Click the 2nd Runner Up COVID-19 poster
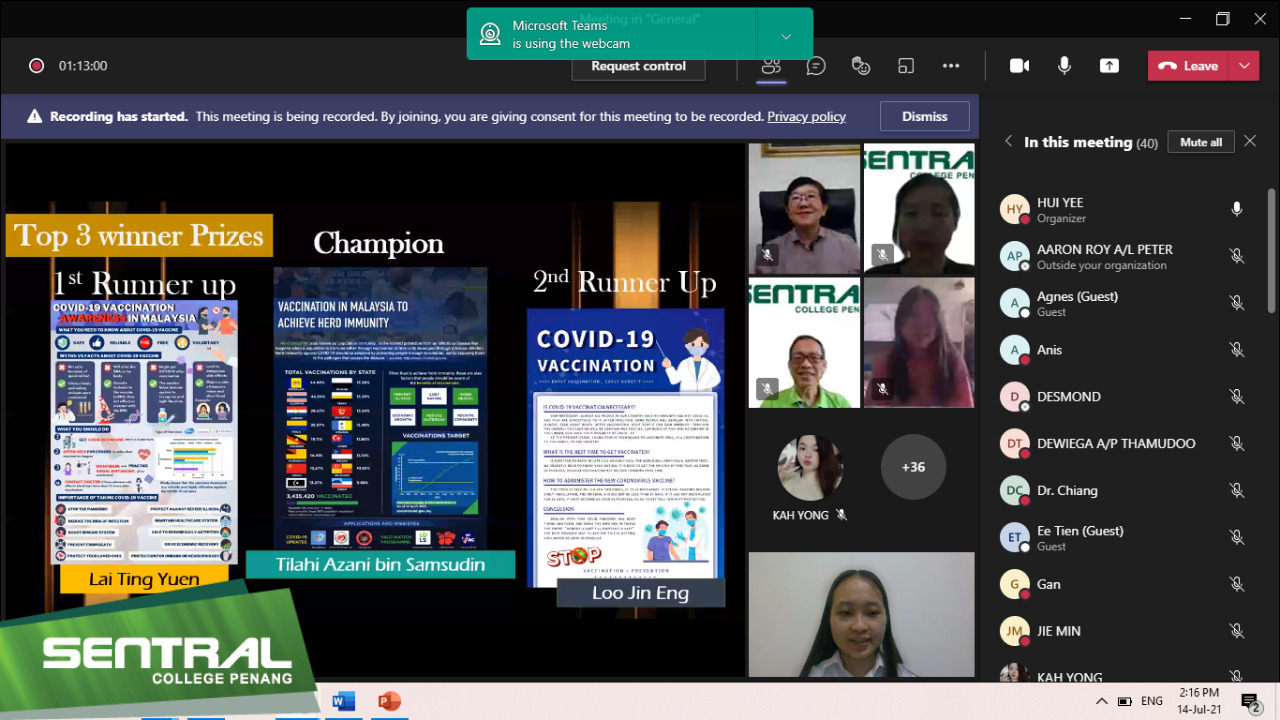 point(626,448)
